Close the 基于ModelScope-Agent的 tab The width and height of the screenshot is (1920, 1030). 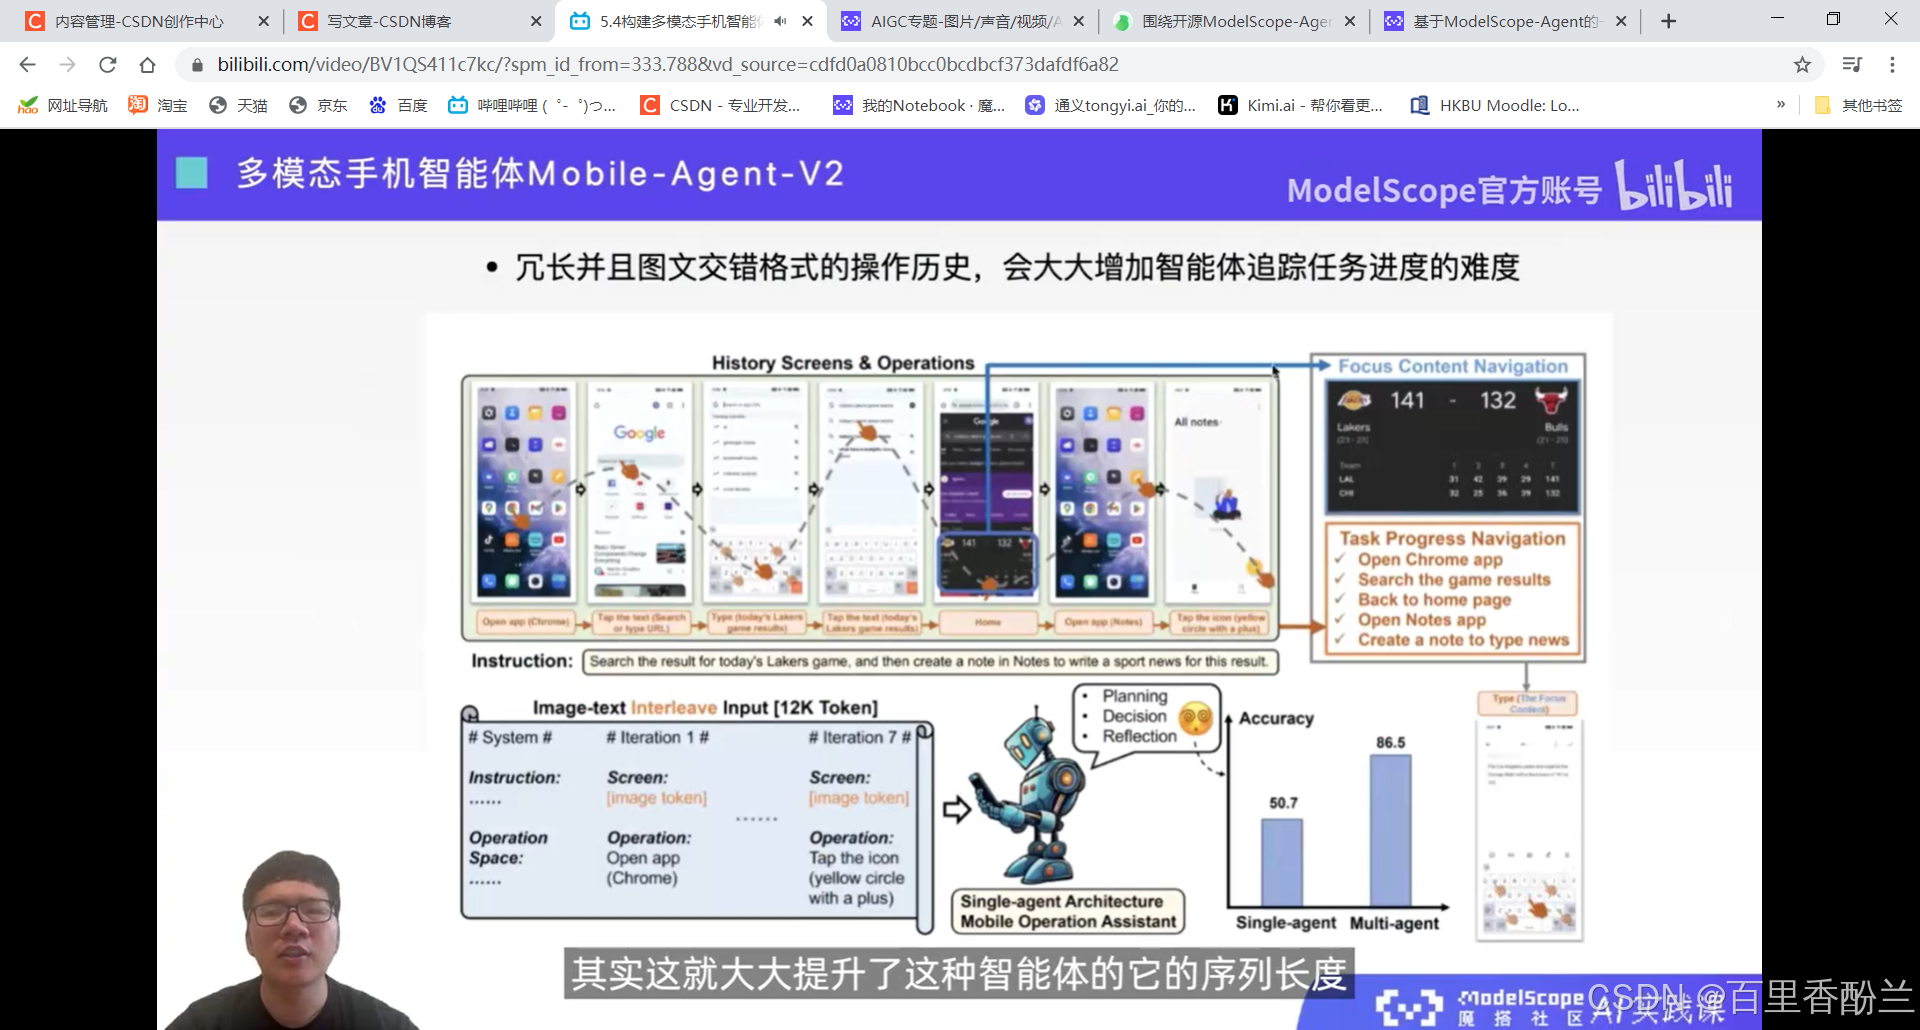pyautogui.click(x=1621, y=21)
